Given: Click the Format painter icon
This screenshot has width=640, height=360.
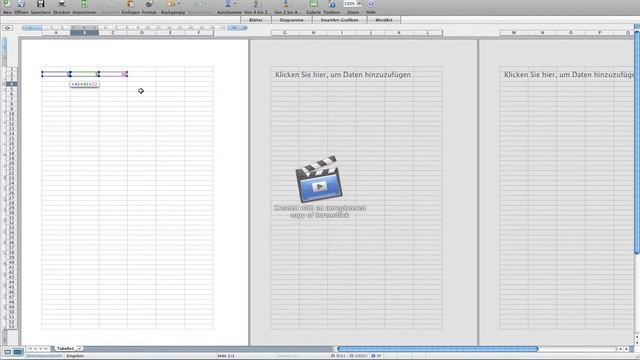Looking at the screenshot, I should pyautogui.click(x=149, y=4).
